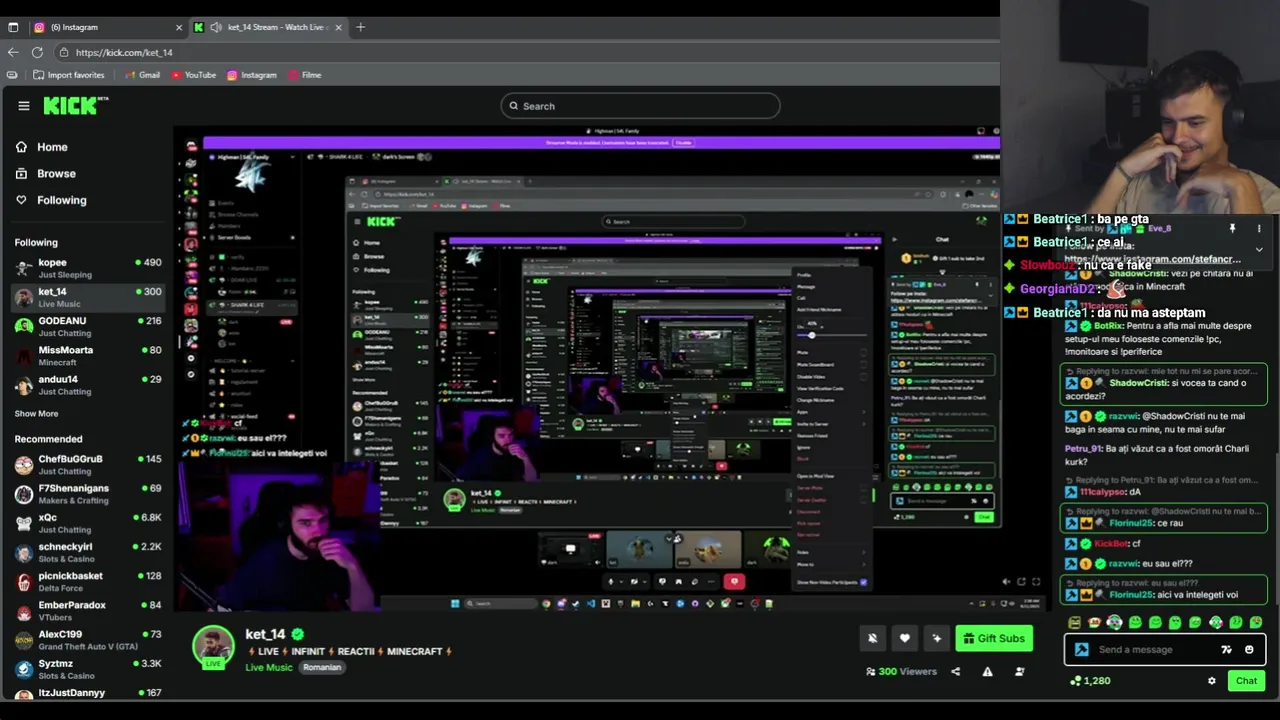The image size is (1280, 720).
Task: Select the last quick emote in chat row
Action: [x=1256, y=622]
